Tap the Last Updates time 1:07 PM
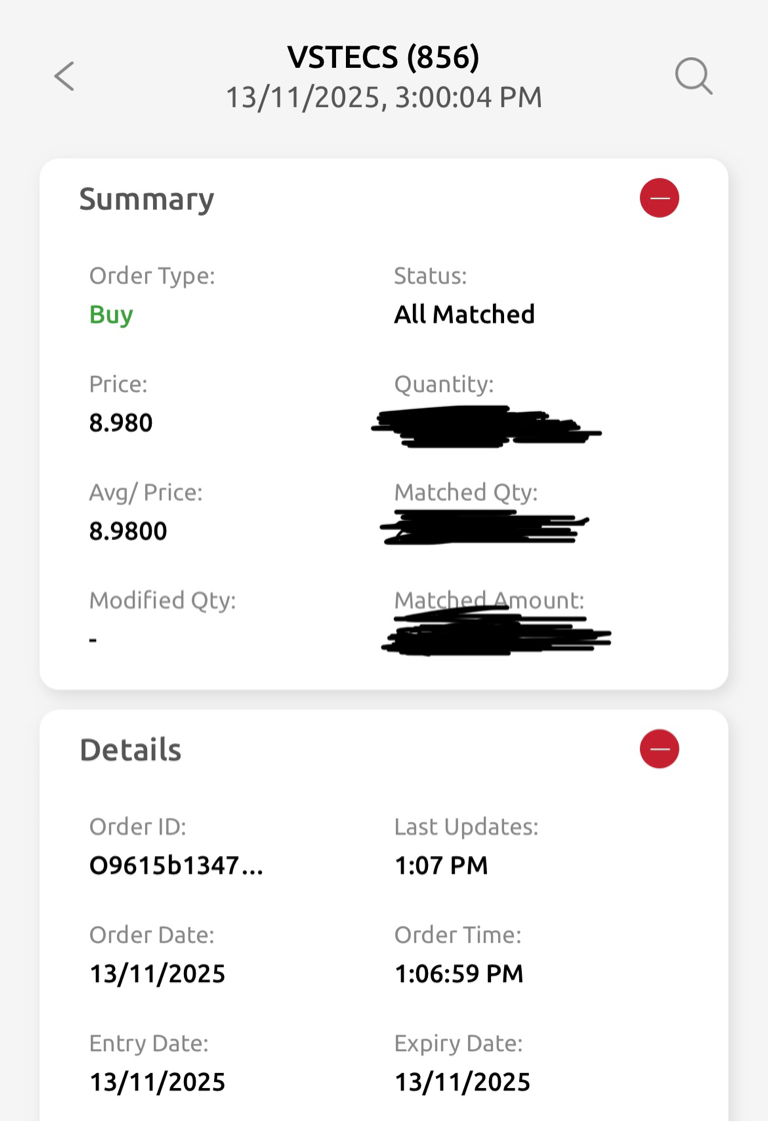 [x=441, y=866]
